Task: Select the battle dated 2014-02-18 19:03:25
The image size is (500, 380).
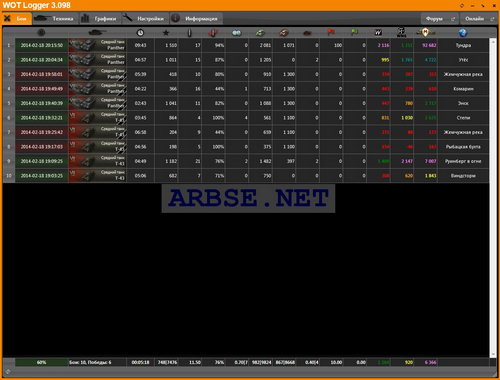Action: (42, 176)
